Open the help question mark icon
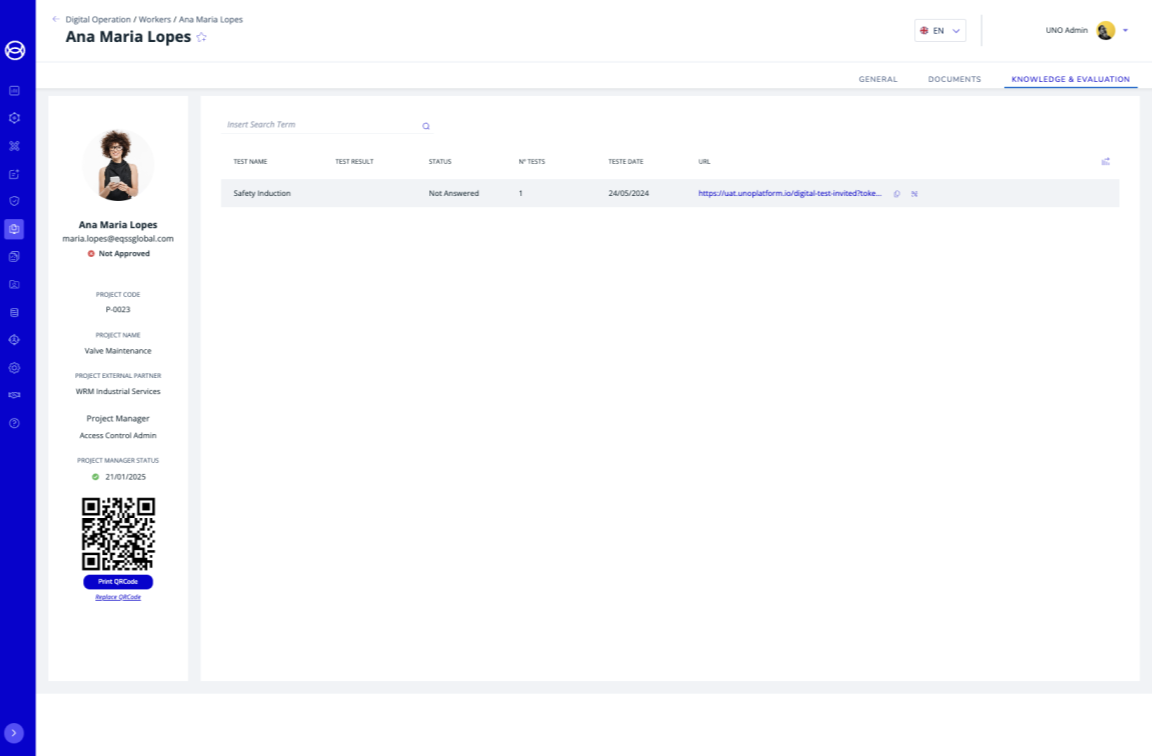Screen dimensions: 1152x756 (x=14, y=423)
